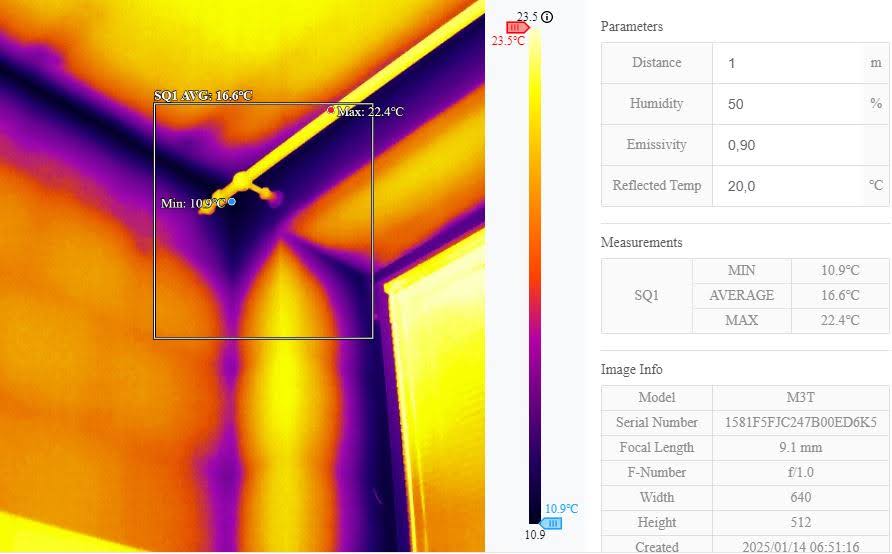The image size is (892, 554).
Task: Click the blue Min 10.9°C point marker
Action: 232,201
